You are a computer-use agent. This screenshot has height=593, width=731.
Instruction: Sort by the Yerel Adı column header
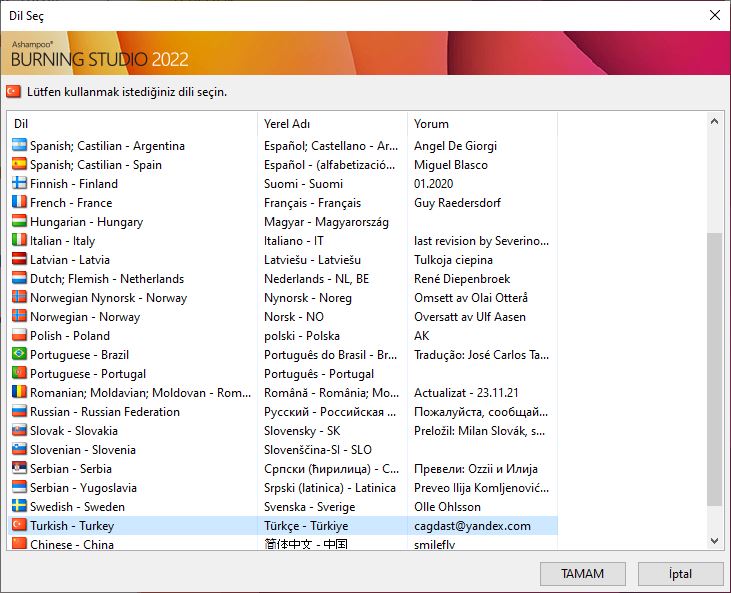tap(332, 124)
